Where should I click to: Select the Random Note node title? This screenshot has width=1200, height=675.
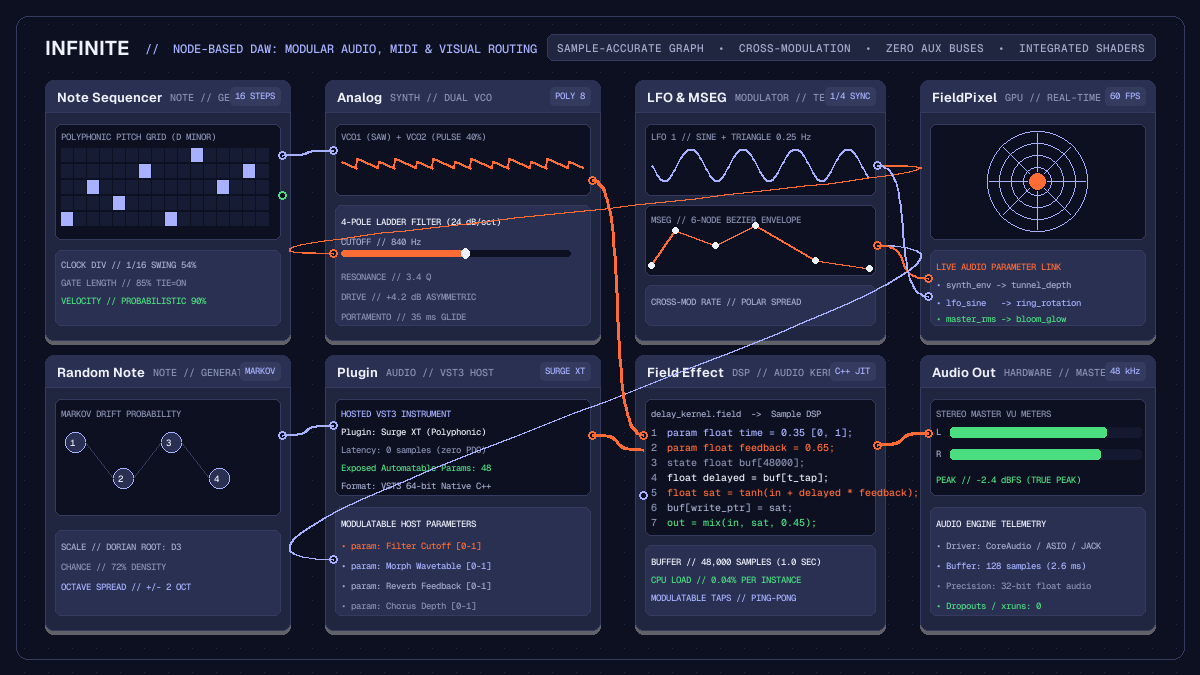pos(101,372)
